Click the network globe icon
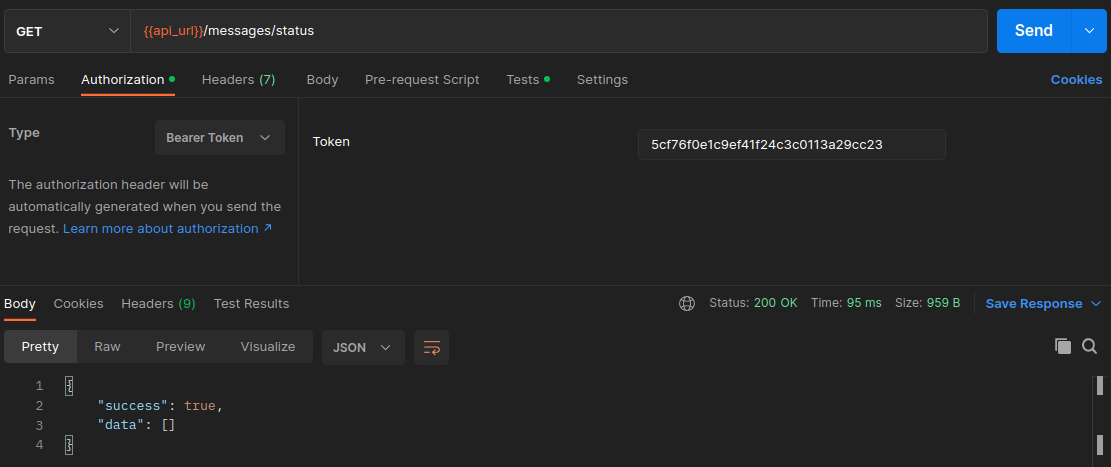 point(686,303)
